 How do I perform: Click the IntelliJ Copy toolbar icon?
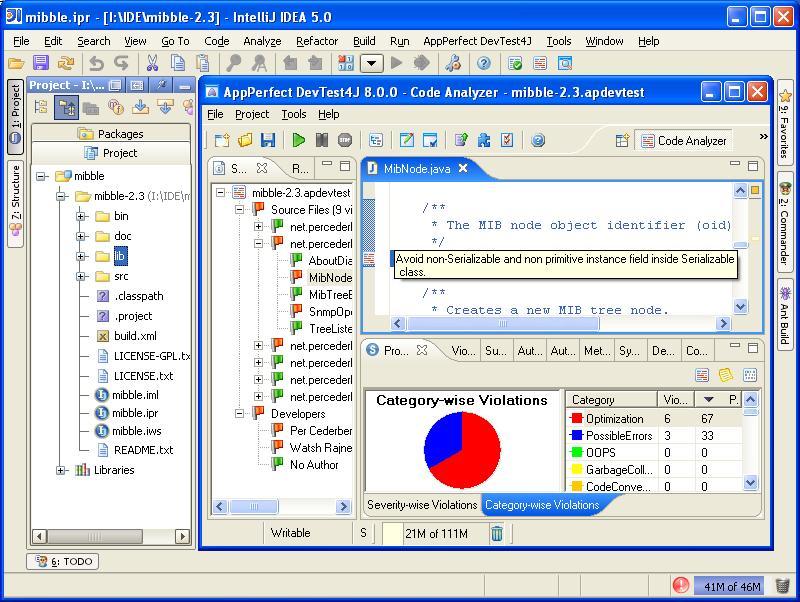178,63
